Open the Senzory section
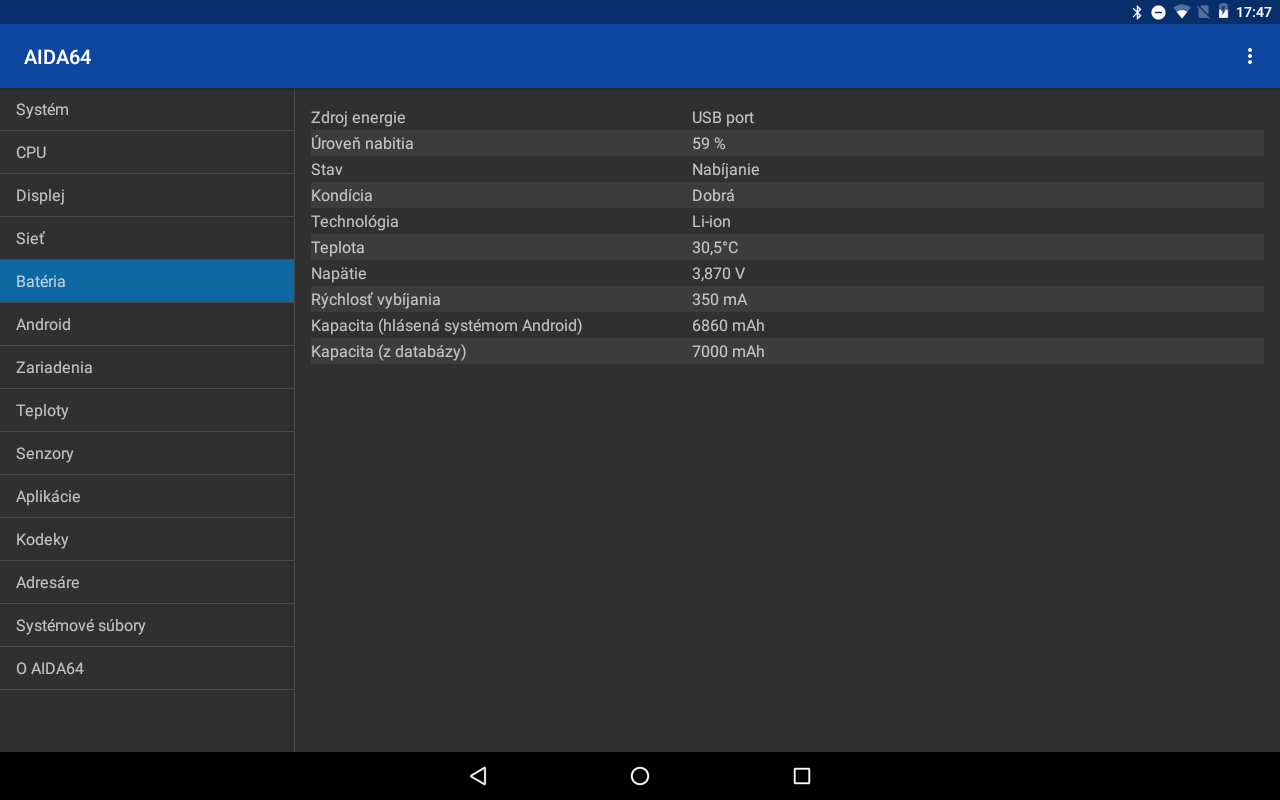The height and width of the screenshot is (800, 1280). [147, 453]
